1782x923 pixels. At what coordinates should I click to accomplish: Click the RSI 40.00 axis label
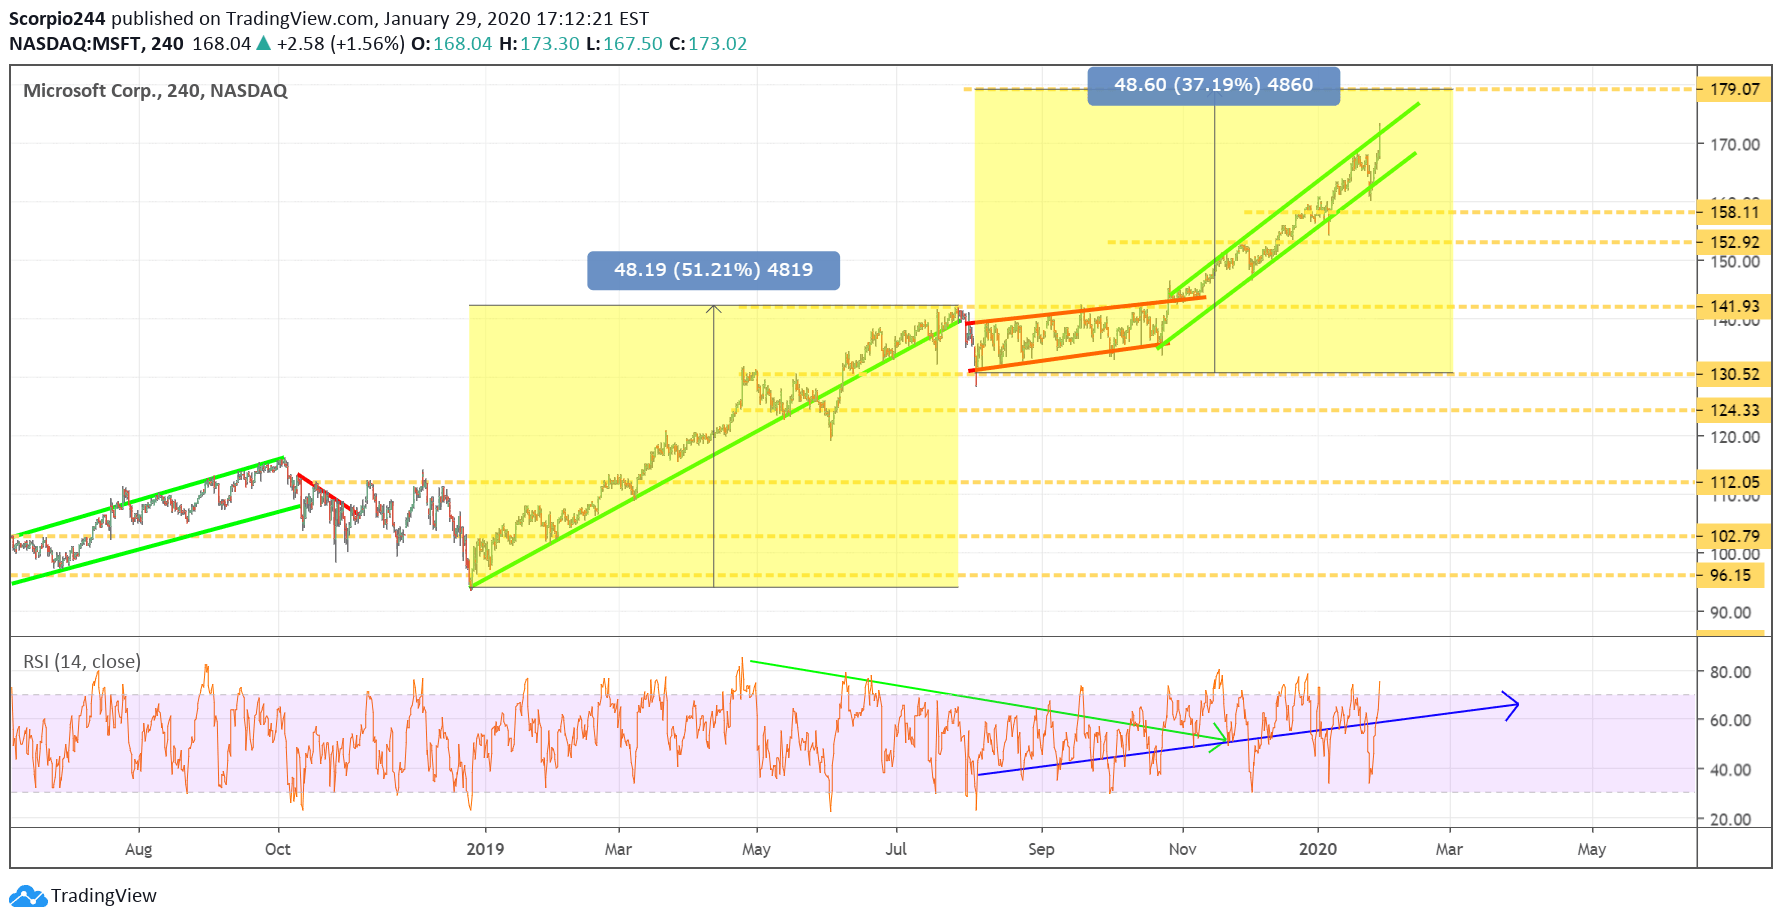coord(1730,770)
